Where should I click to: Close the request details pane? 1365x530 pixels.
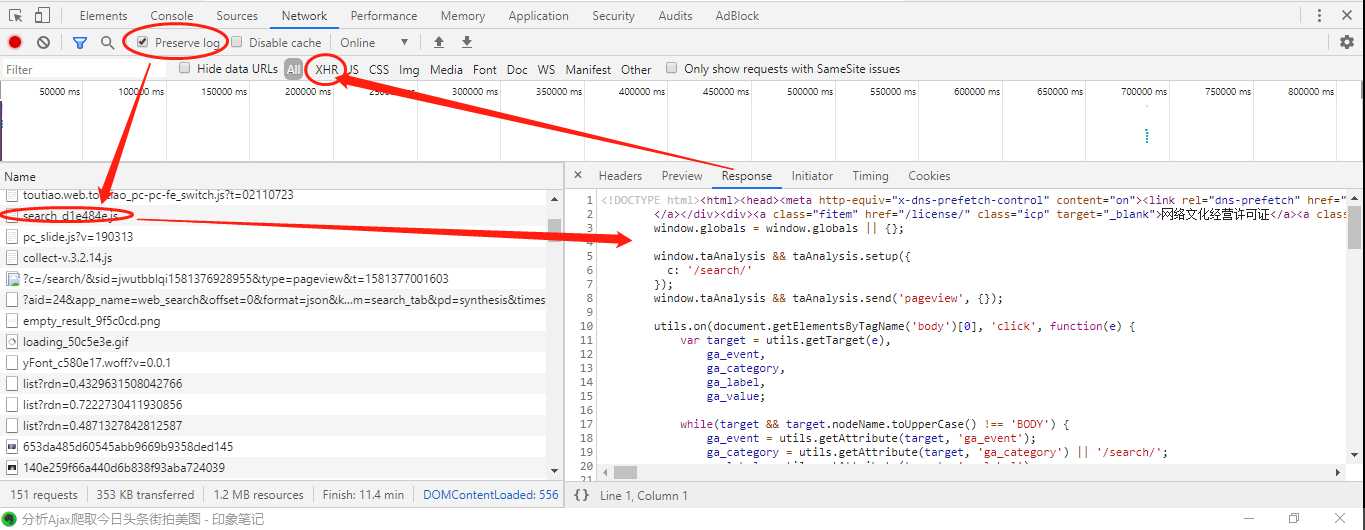point(578,175)
